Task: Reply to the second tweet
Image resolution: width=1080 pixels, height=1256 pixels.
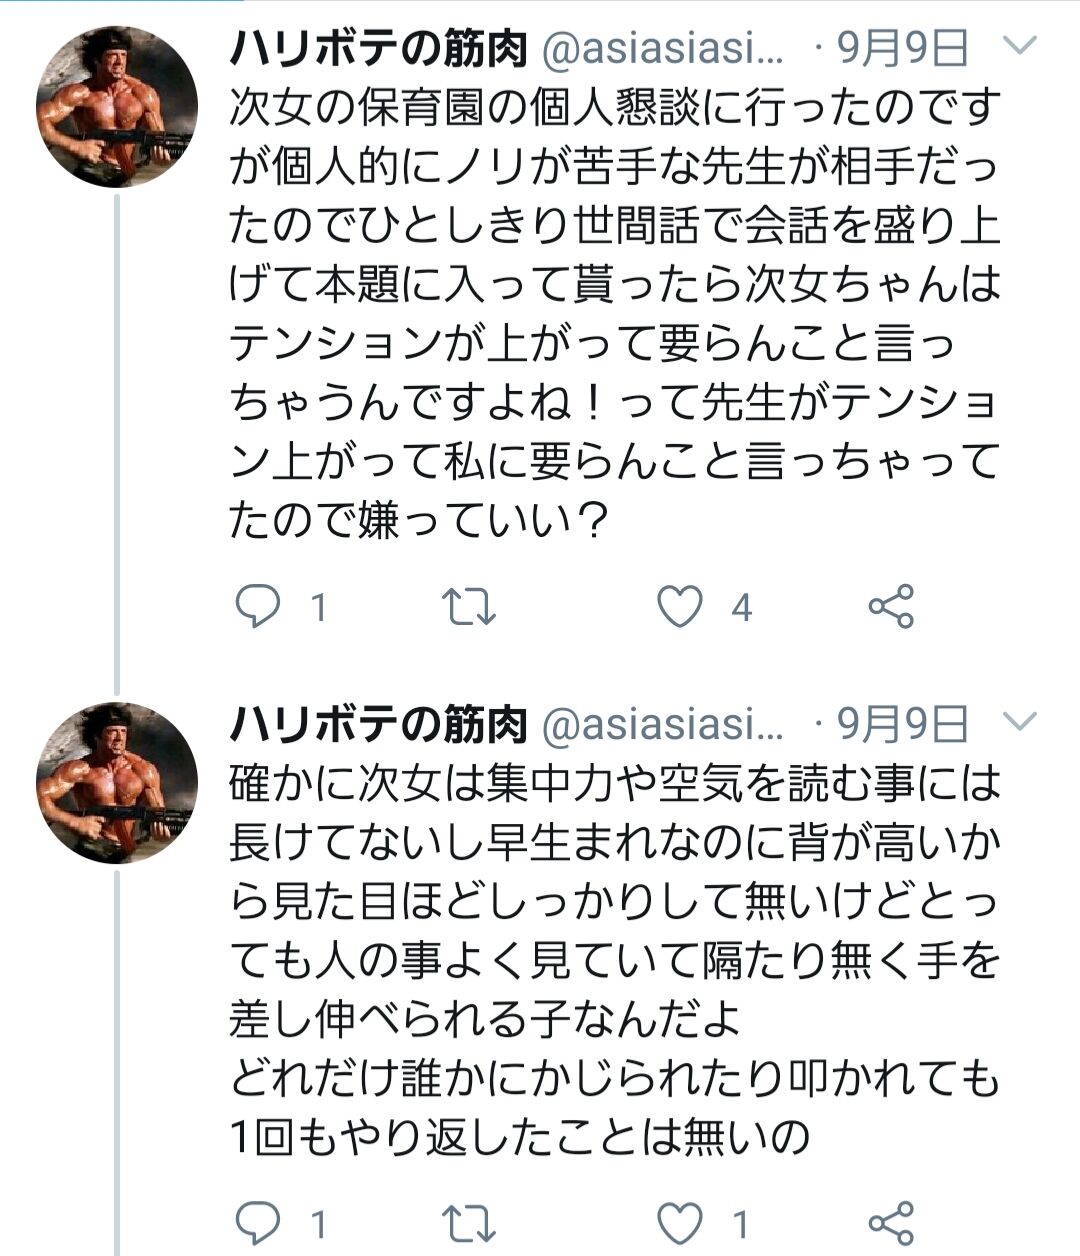Action: [257, 1223]
